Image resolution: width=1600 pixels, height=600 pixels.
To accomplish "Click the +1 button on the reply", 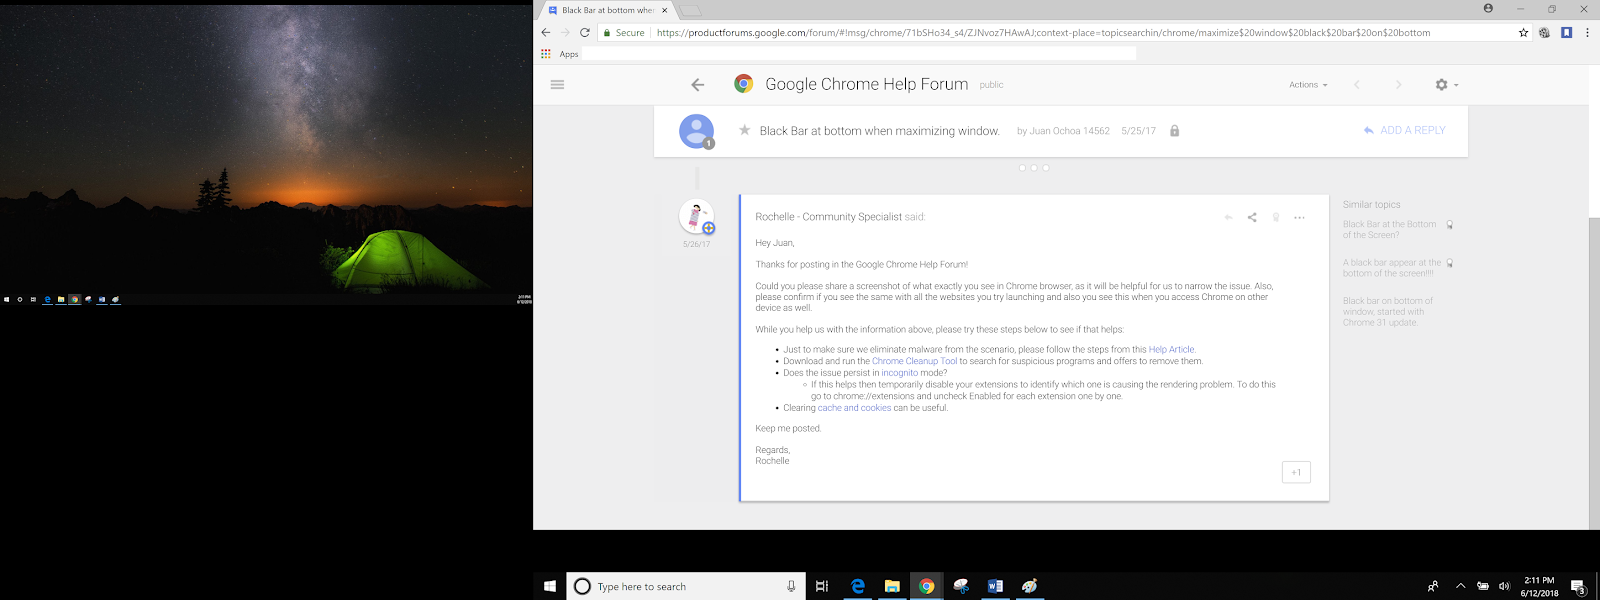I will coord(1296,472).
